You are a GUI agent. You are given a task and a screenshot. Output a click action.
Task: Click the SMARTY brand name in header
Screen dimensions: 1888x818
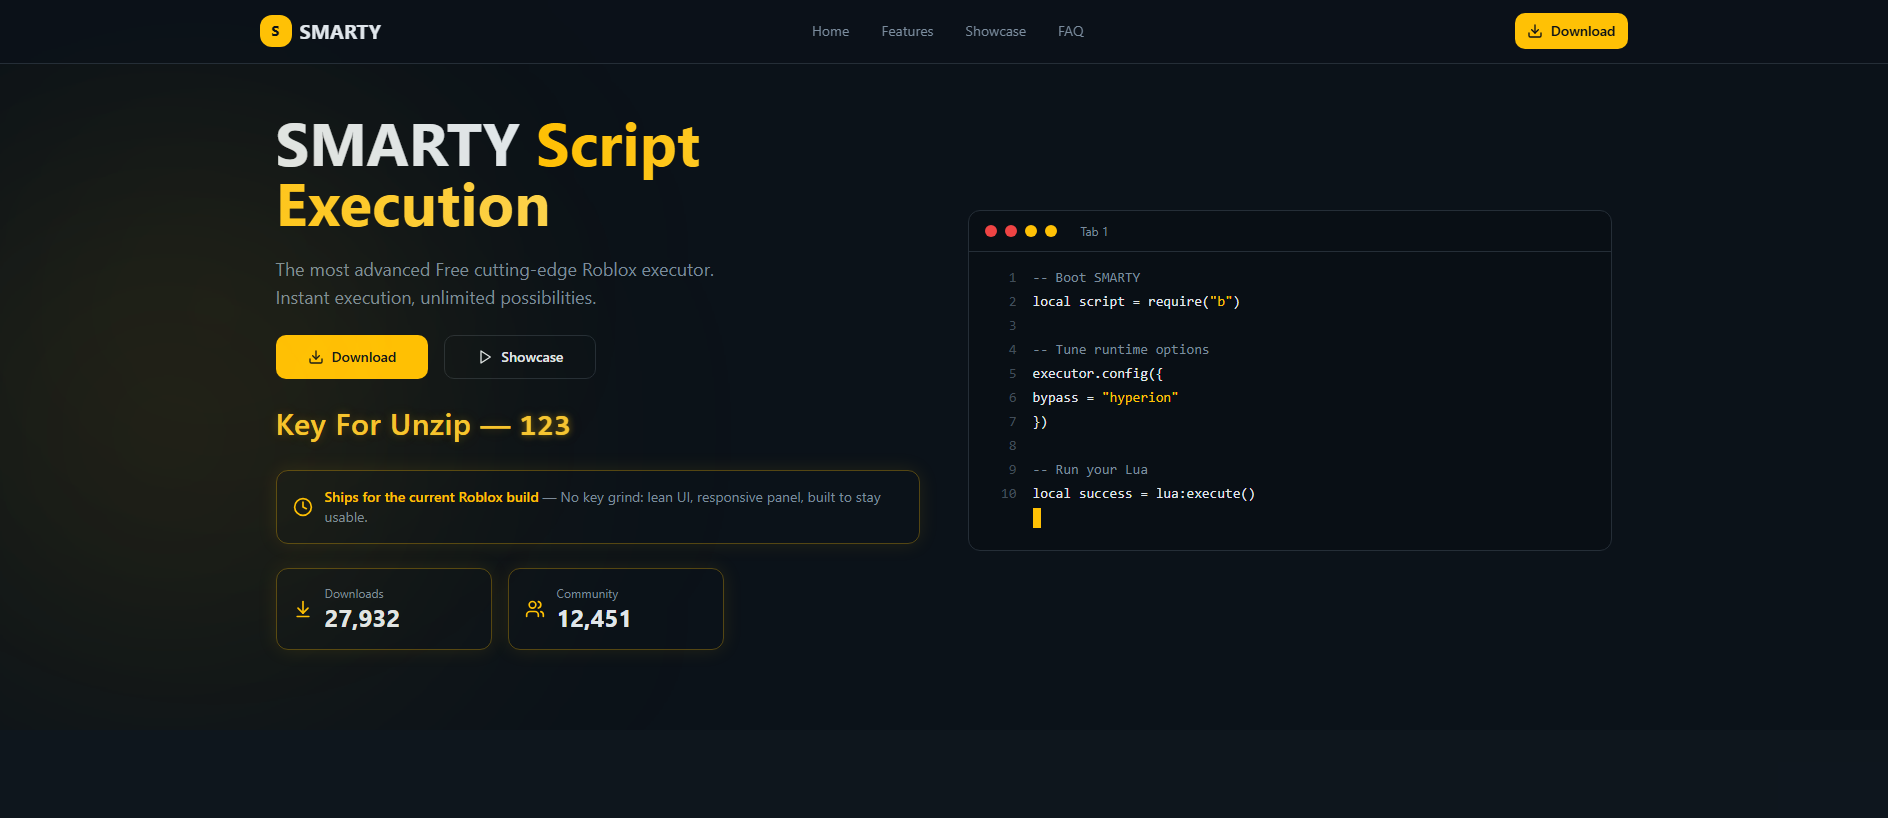click(340, 32)
